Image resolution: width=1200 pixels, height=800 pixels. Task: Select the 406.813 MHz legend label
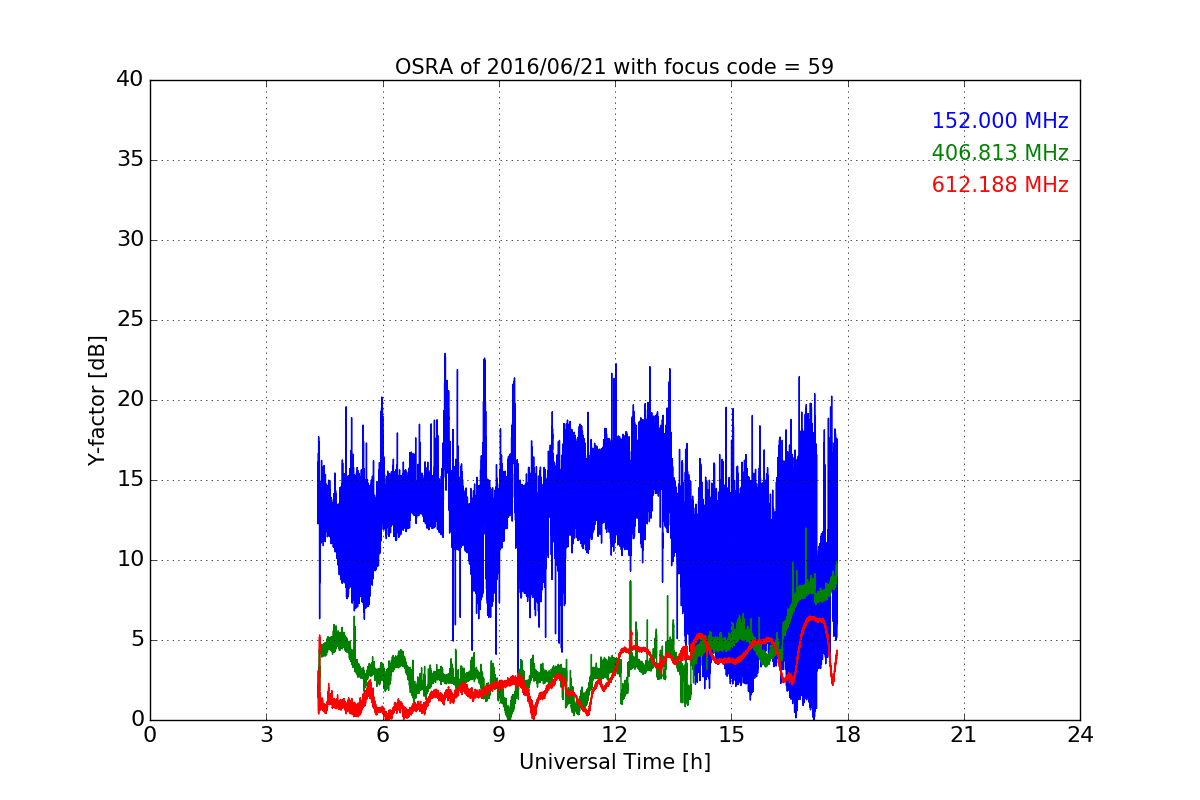tap(1000, 153)
